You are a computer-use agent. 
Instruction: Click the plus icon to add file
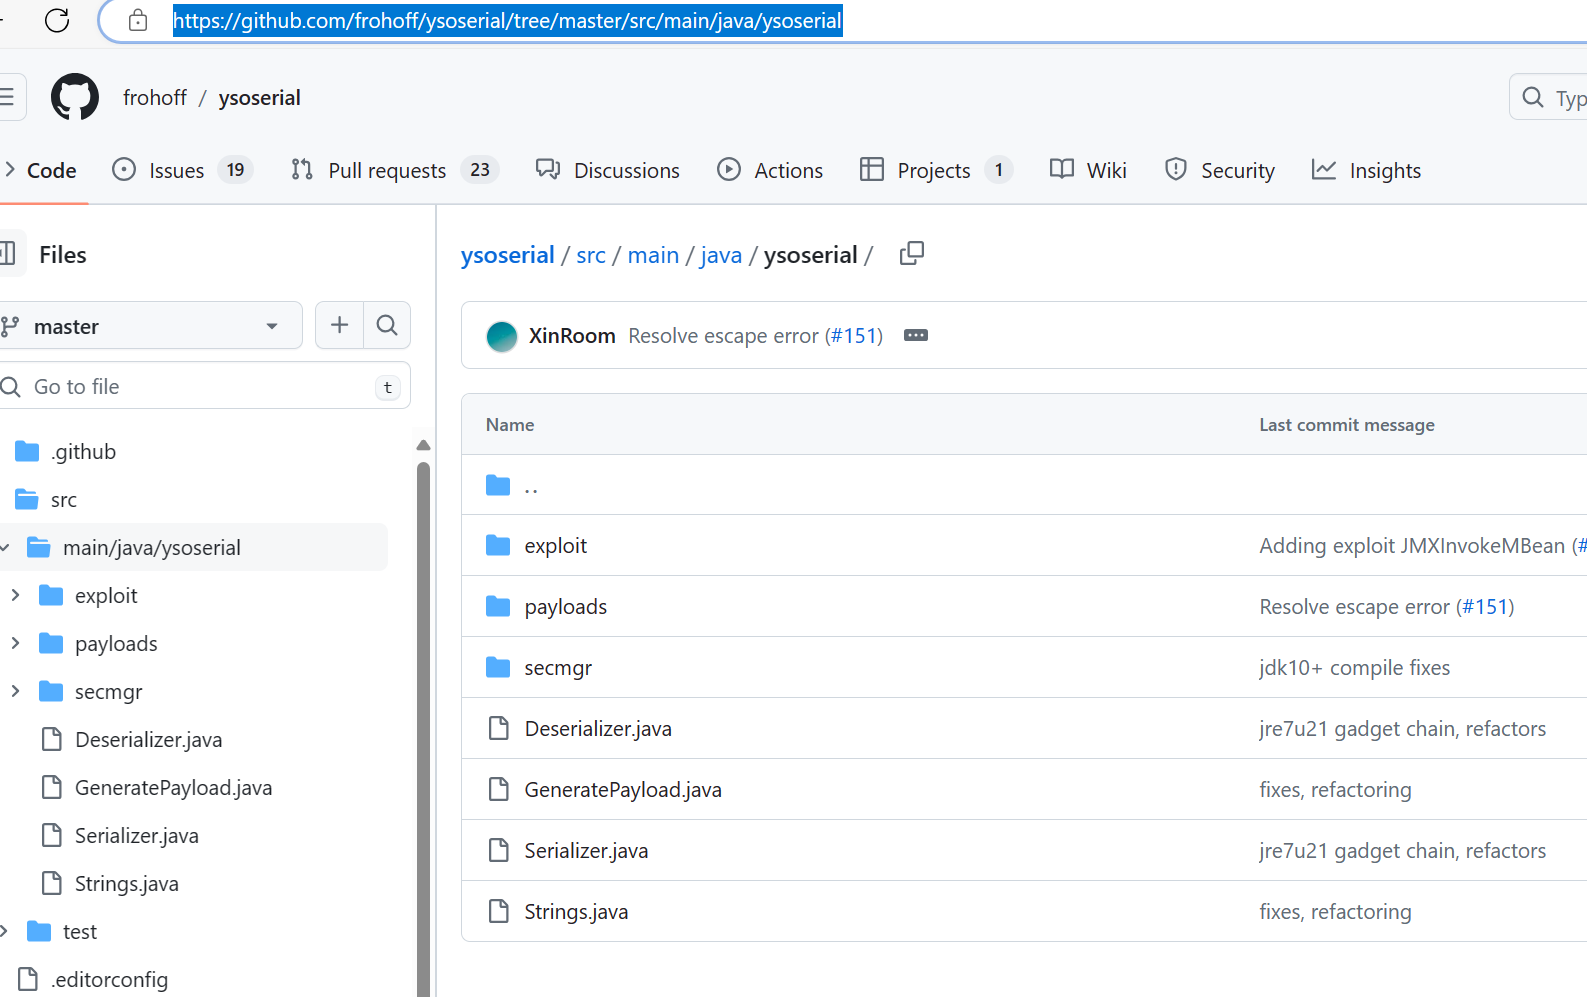tap(339, 325)
